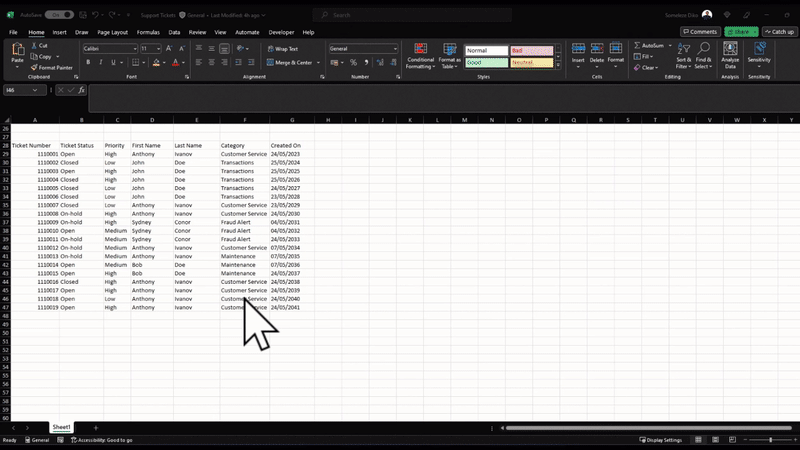Click in the formula bar

coord(444,98)
